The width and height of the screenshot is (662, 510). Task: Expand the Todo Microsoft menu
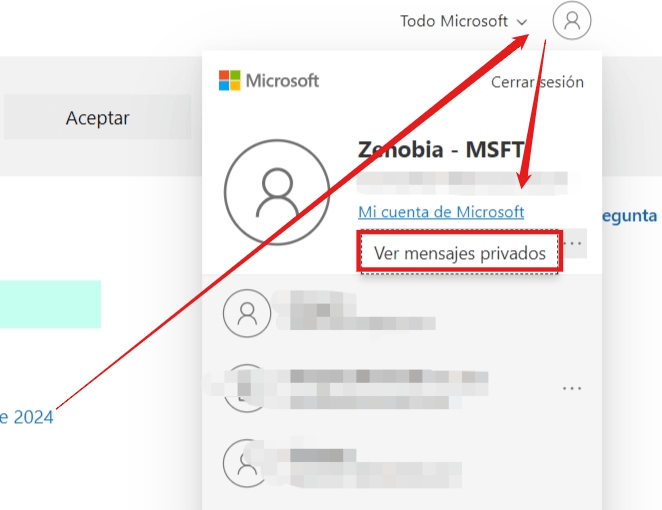point(464,21)
